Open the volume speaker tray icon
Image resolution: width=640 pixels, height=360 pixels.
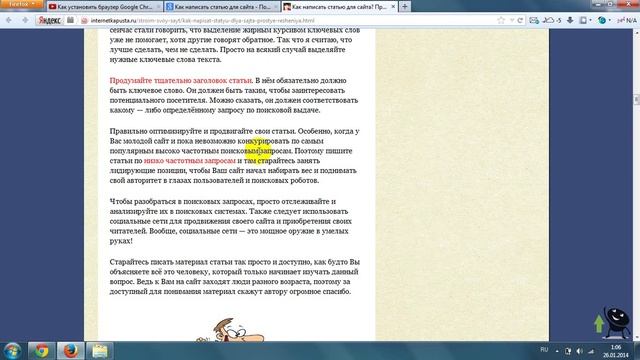pos(580,351)
